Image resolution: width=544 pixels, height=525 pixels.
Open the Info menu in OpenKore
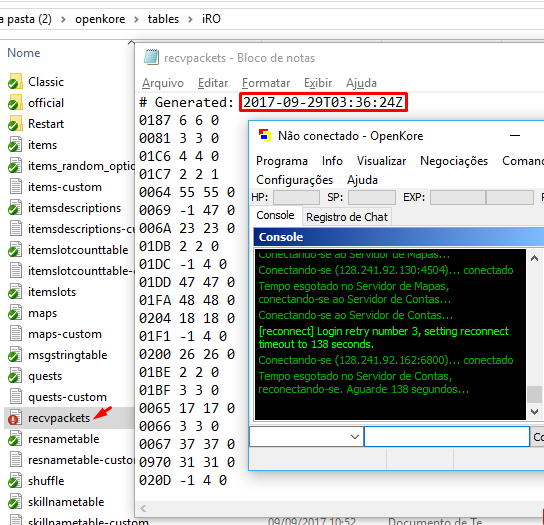pos(332,161)
